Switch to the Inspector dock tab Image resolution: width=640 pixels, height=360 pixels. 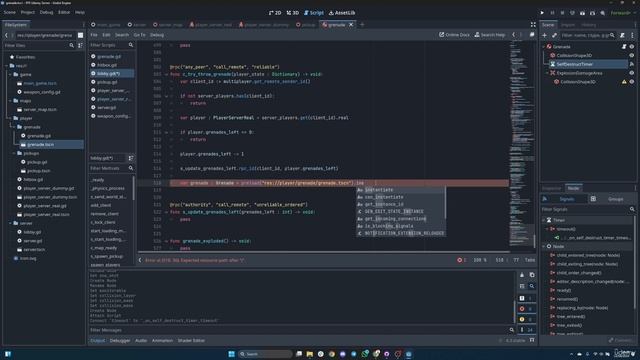552,188
